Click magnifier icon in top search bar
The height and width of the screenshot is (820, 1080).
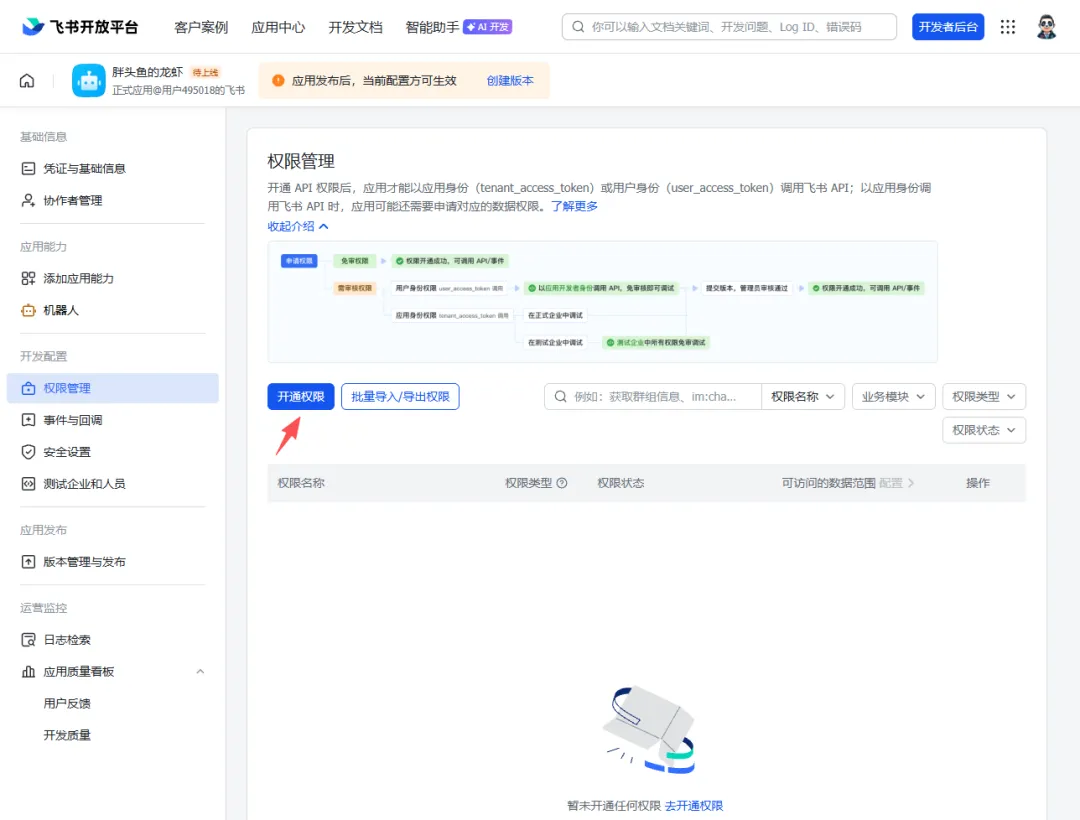(x=579, y=27)
